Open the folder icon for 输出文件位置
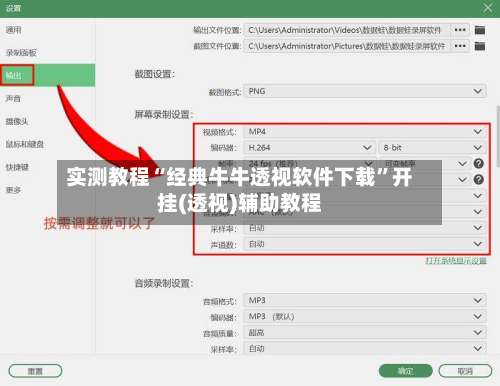 point(480,30)
